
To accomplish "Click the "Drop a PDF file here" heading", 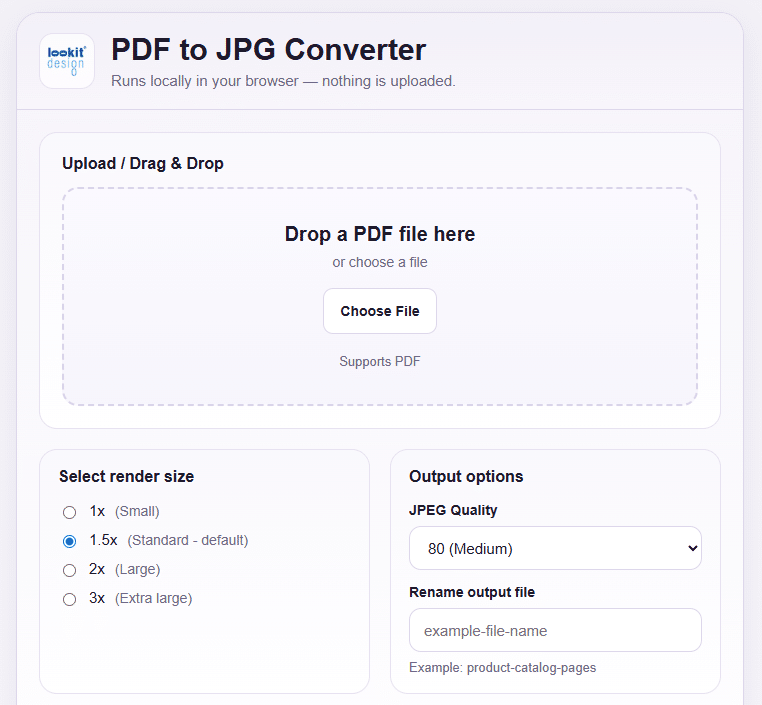I will click(x=380, y=234).
